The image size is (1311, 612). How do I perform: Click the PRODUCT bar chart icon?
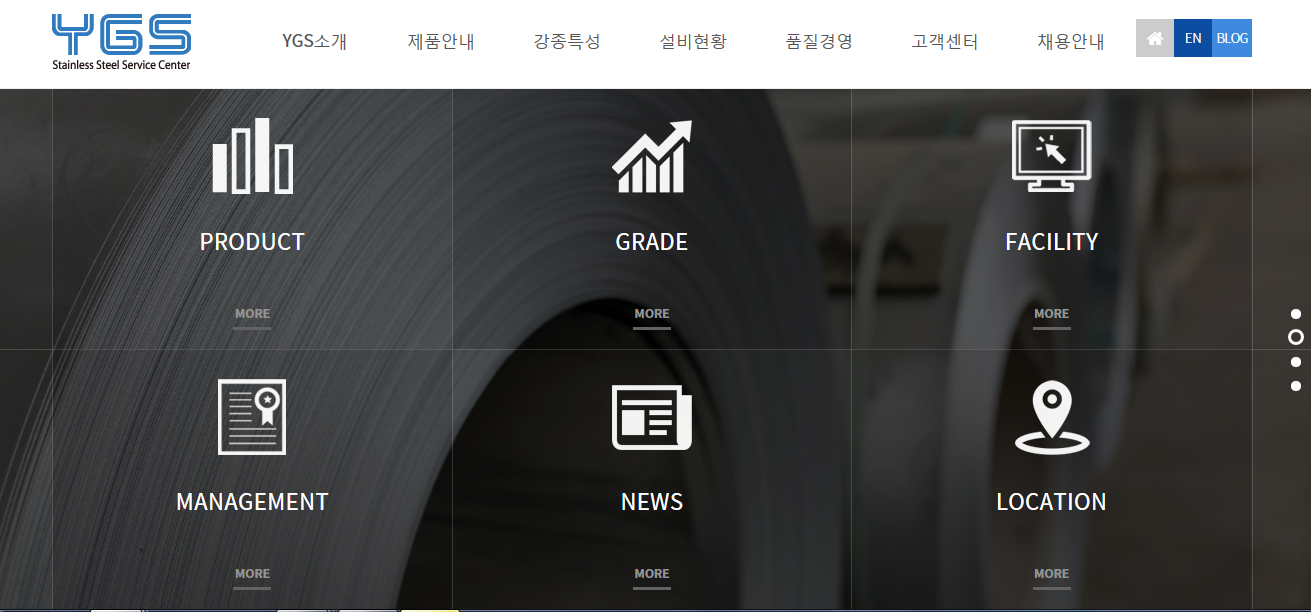252,156
